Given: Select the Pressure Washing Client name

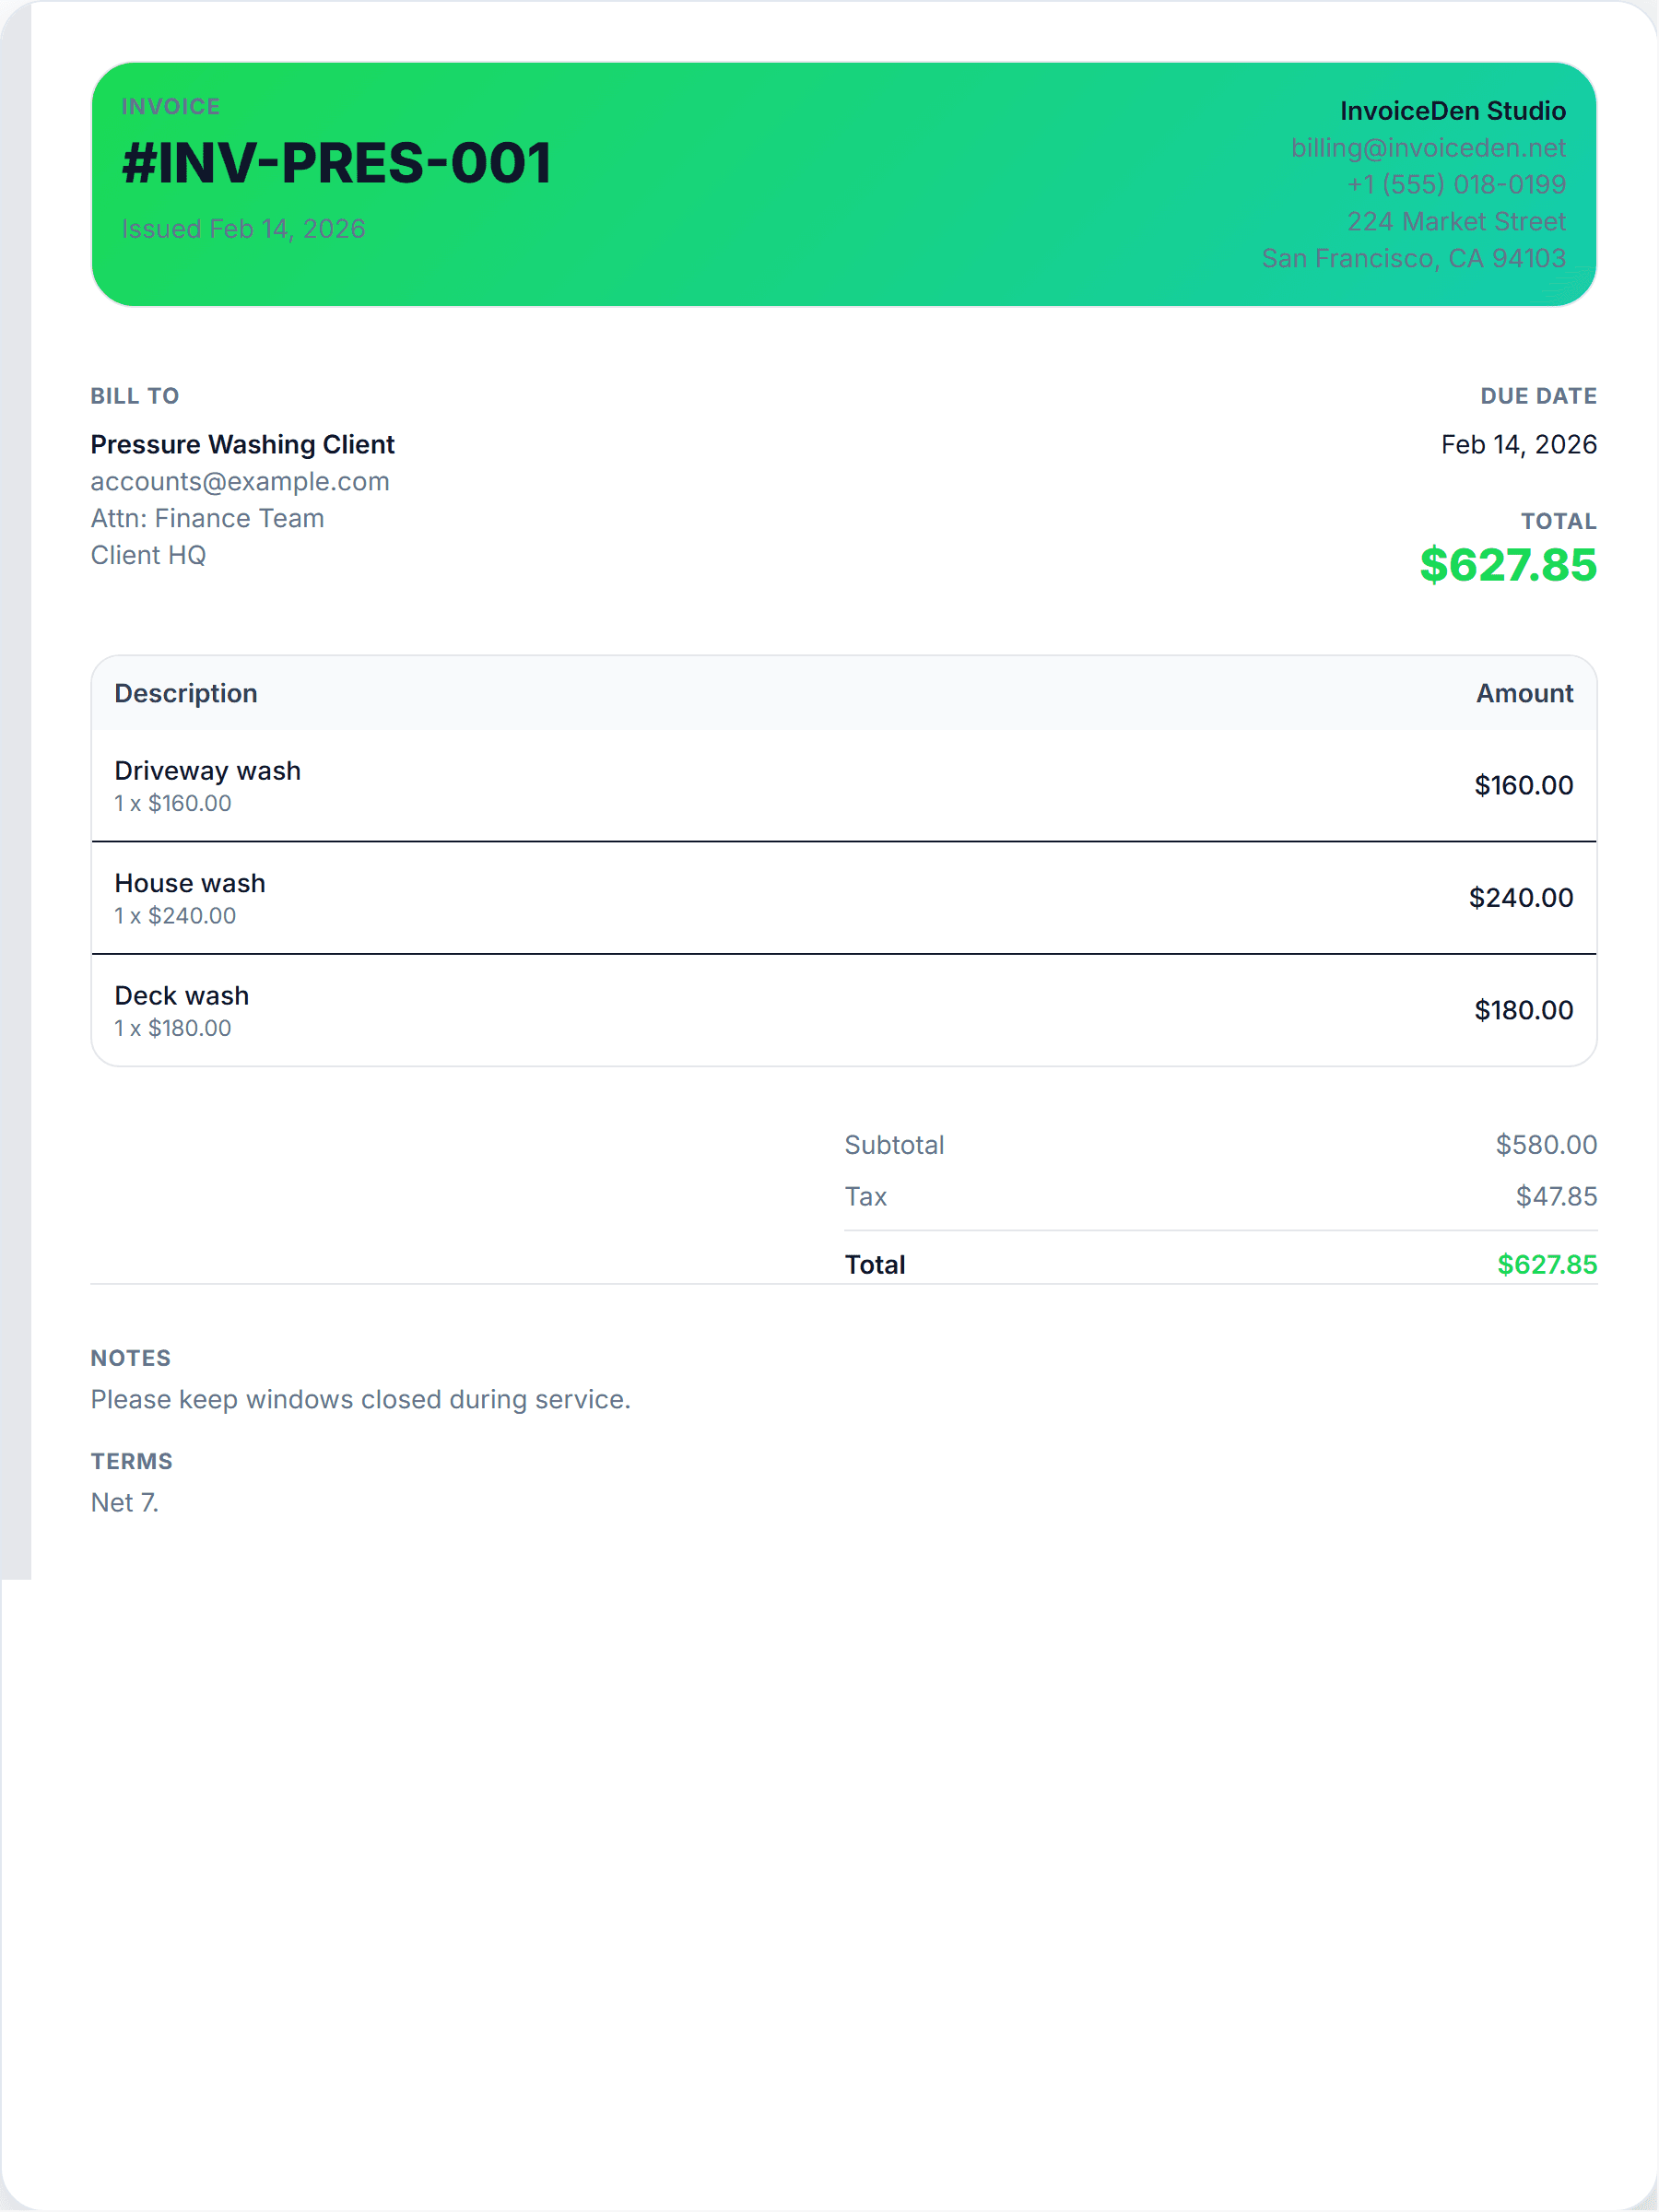Looking at the screenshot, I should click(242, 444).
